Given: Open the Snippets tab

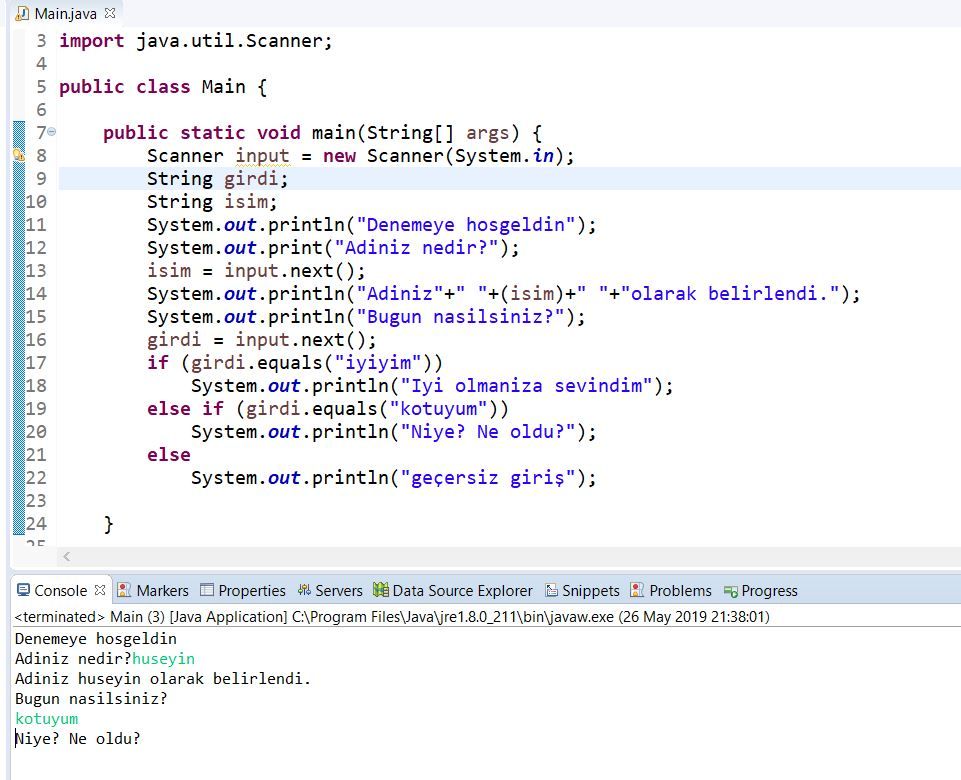Looking at the screenshot, I should click(582, 591).
